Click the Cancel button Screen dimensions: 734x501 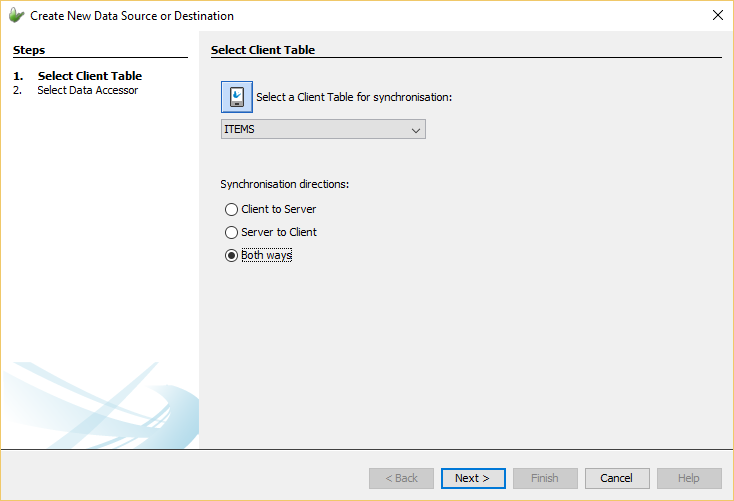coord(617,478)
